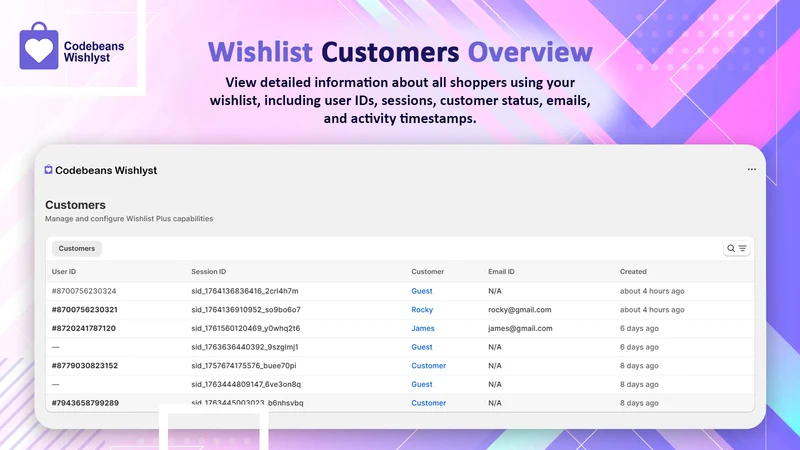Click session sid_1757674175576_buee70pi
Screen dimensions: 800x450
244,365
